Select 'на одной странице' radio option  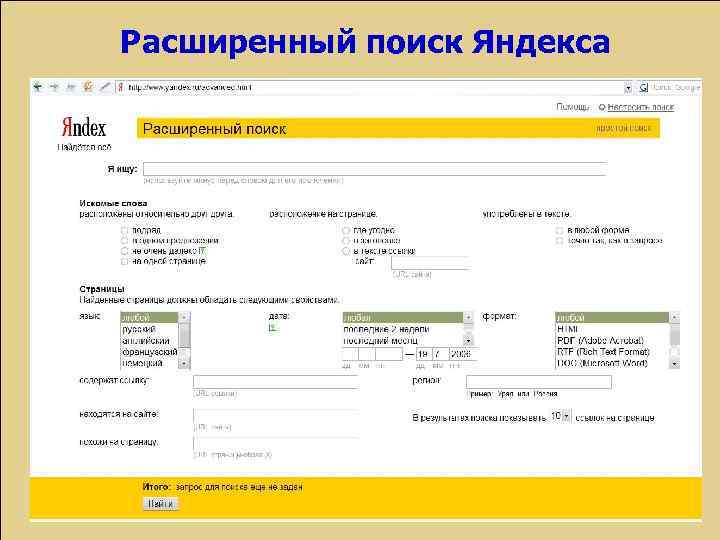pyautogui.click(x=124, y=261)
